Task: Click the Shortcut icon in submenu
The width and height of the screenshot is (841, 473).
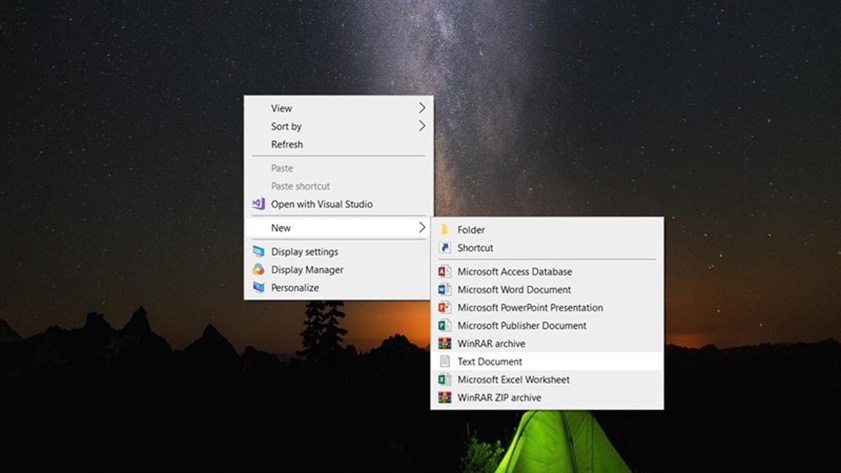Action: coord(445,248)
